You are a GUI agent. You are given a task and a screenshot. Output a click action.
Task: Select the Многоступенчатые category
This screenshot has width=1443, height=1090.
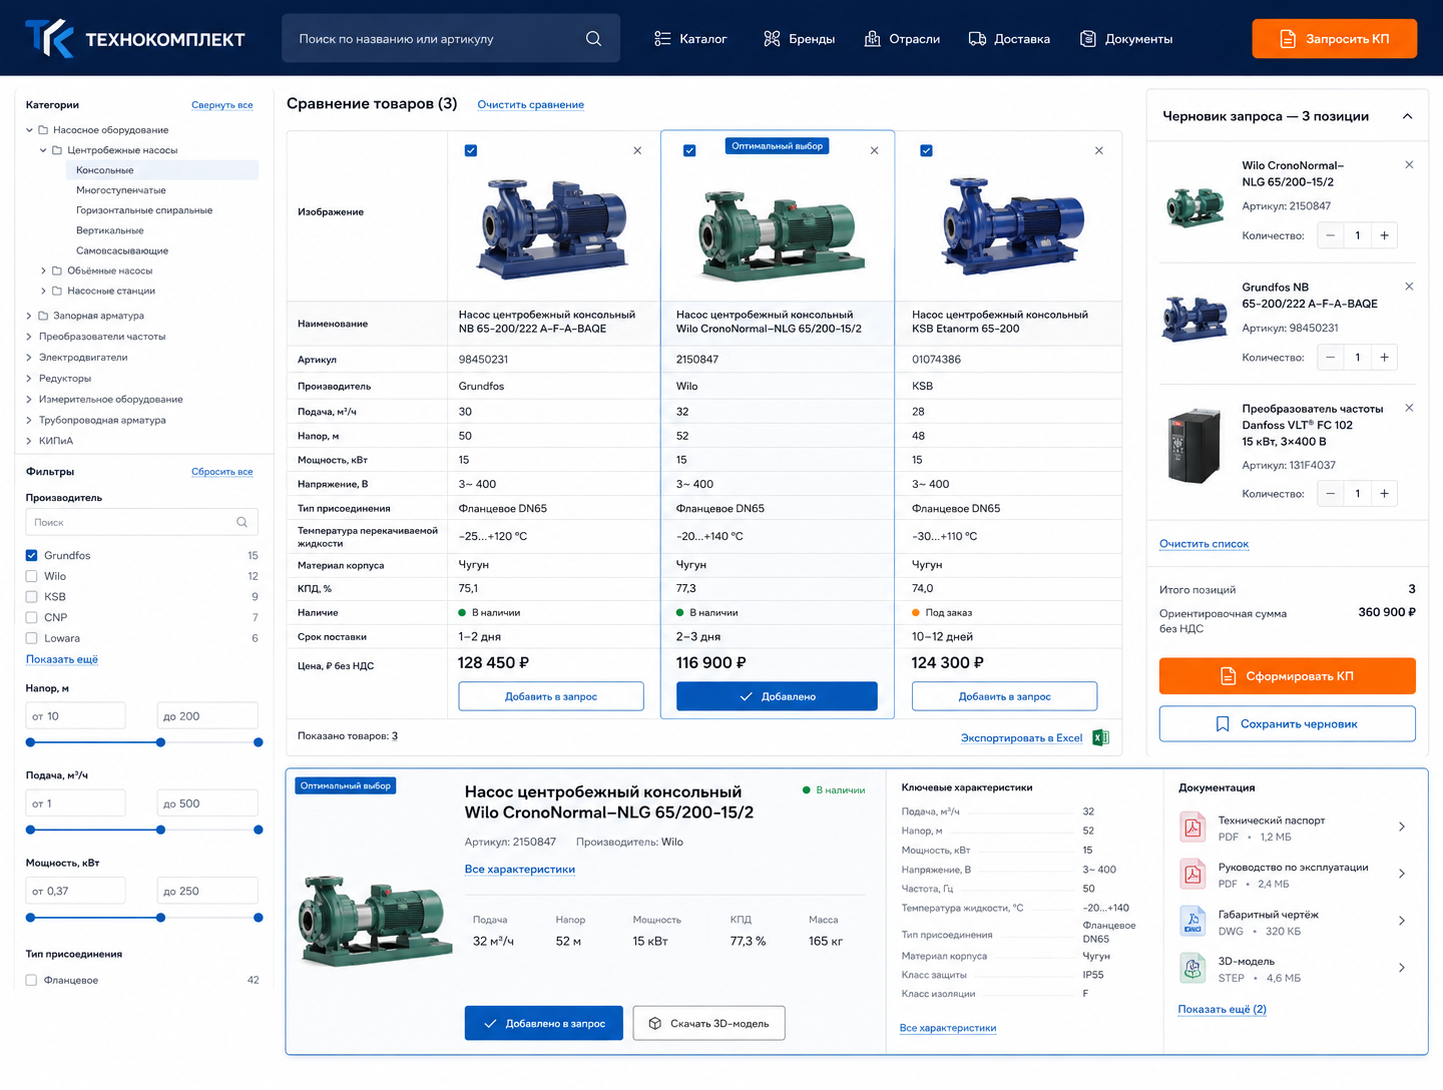point(121,190)
